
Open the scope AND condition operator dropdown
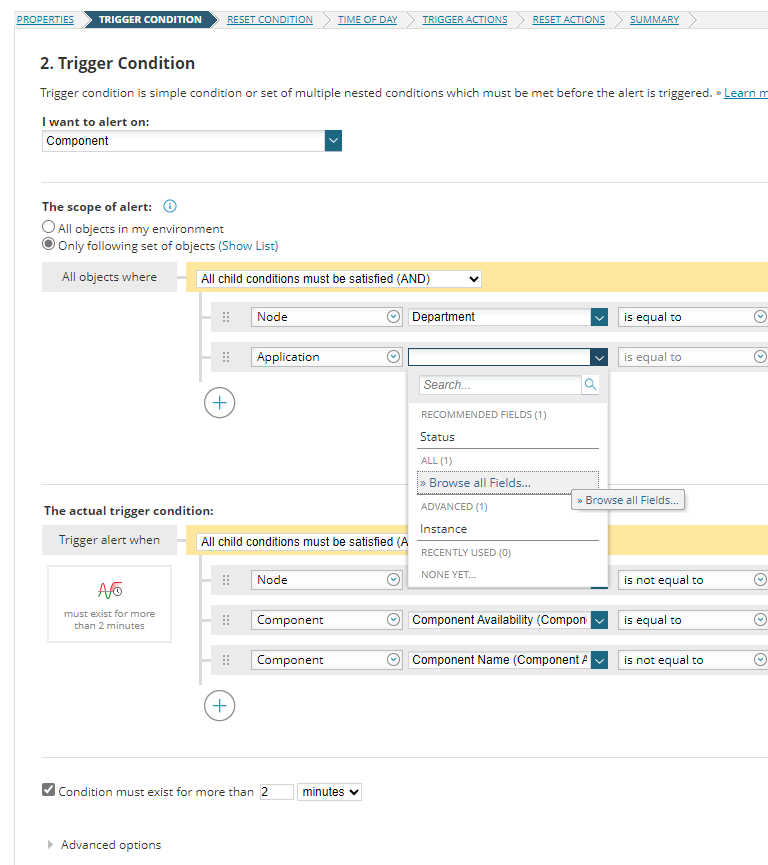[x=339, y=279]
